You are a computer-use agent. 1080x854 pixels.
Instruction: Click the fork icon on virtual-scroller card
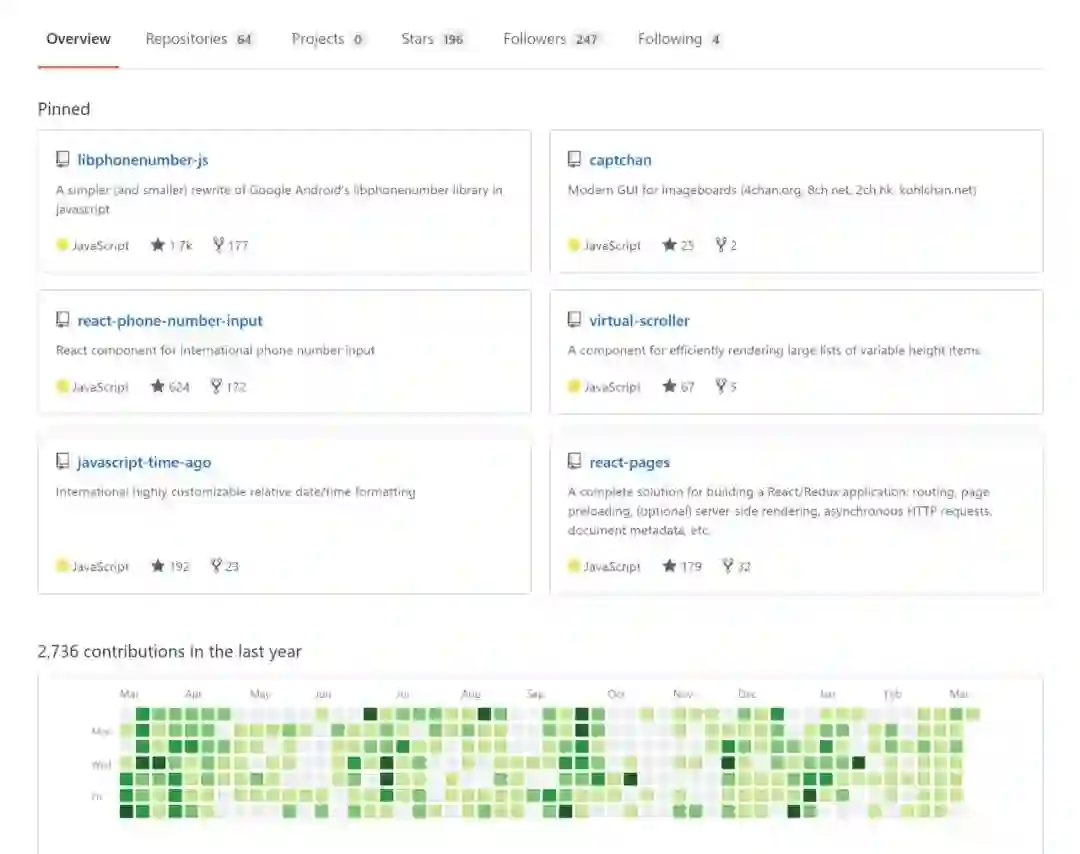tap(720, 386)
